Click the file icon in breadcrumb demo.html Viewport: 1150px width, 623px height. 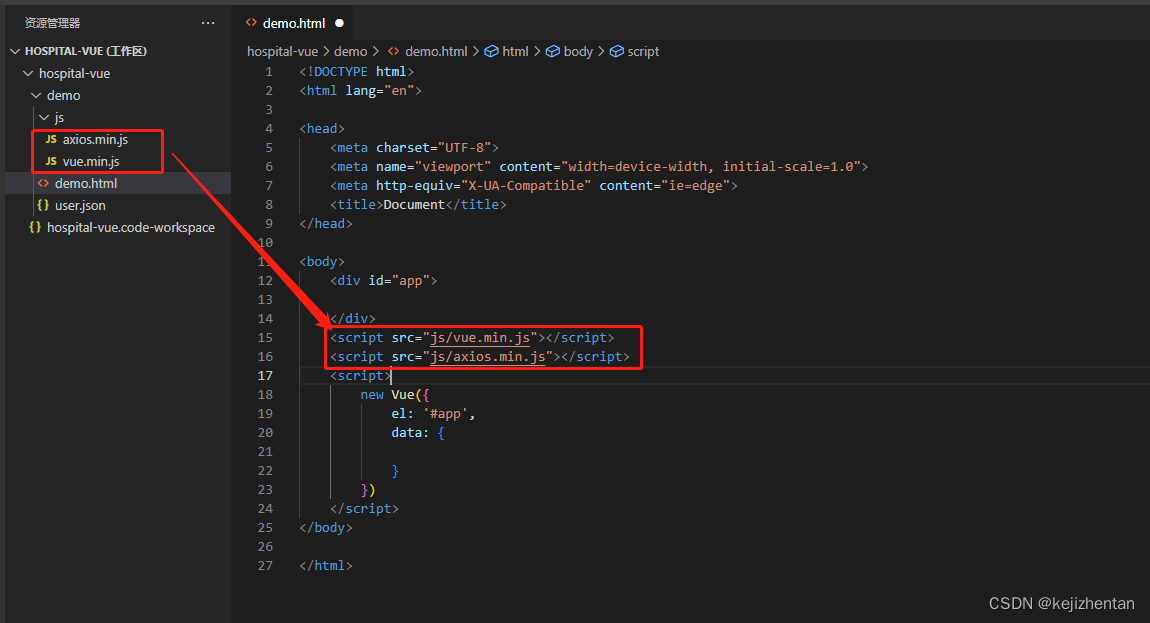pos(394,51)
